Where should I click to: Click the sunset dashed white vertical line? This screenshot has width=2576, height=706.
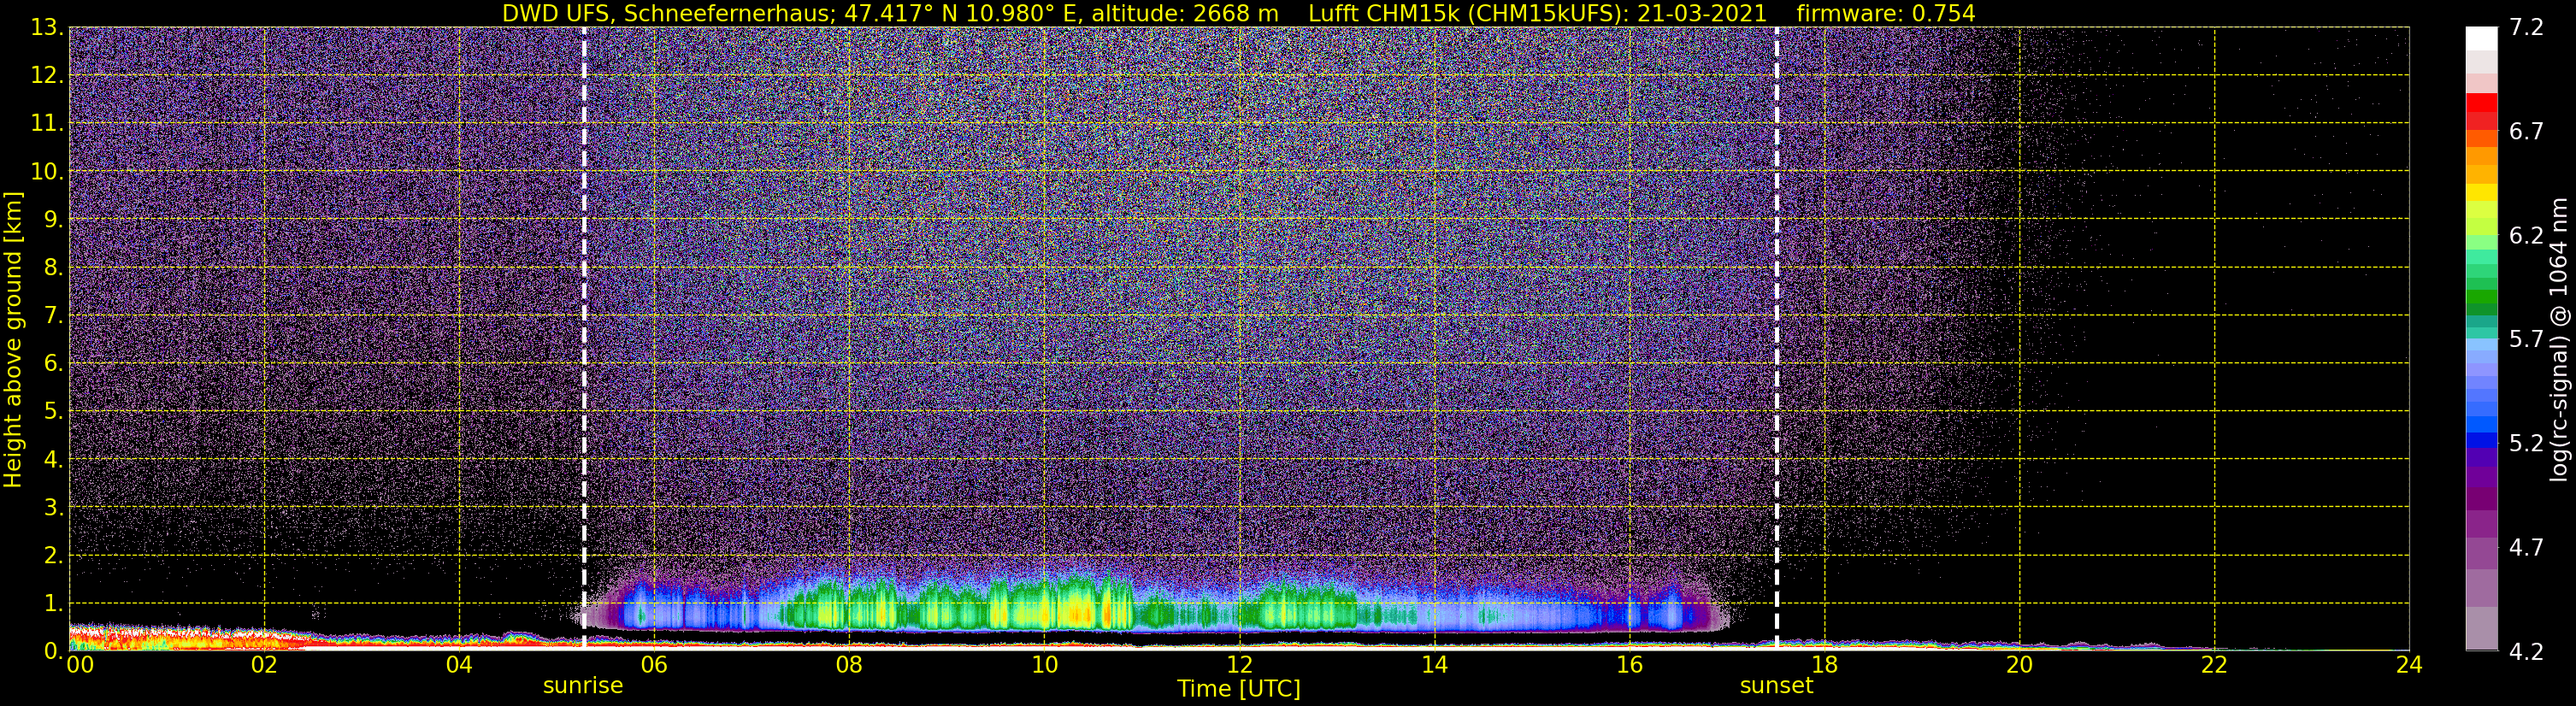click(1777, 338)
